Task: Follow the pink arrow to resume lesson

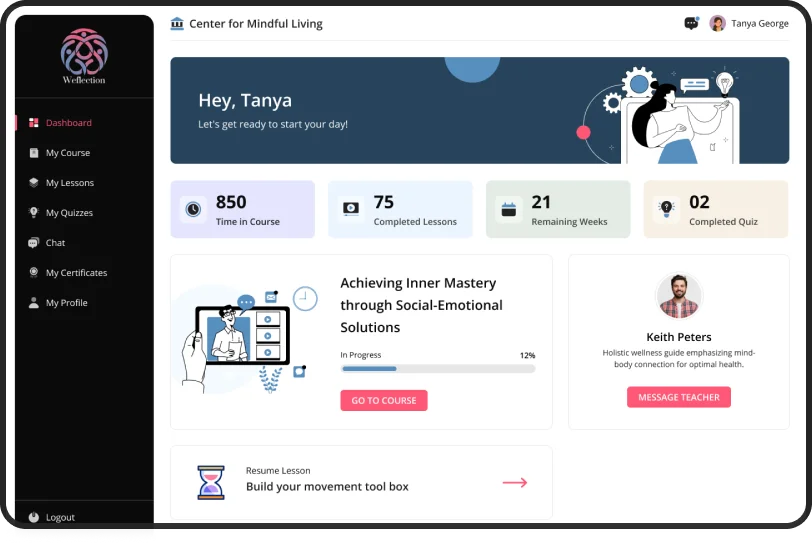Action: 514,482
